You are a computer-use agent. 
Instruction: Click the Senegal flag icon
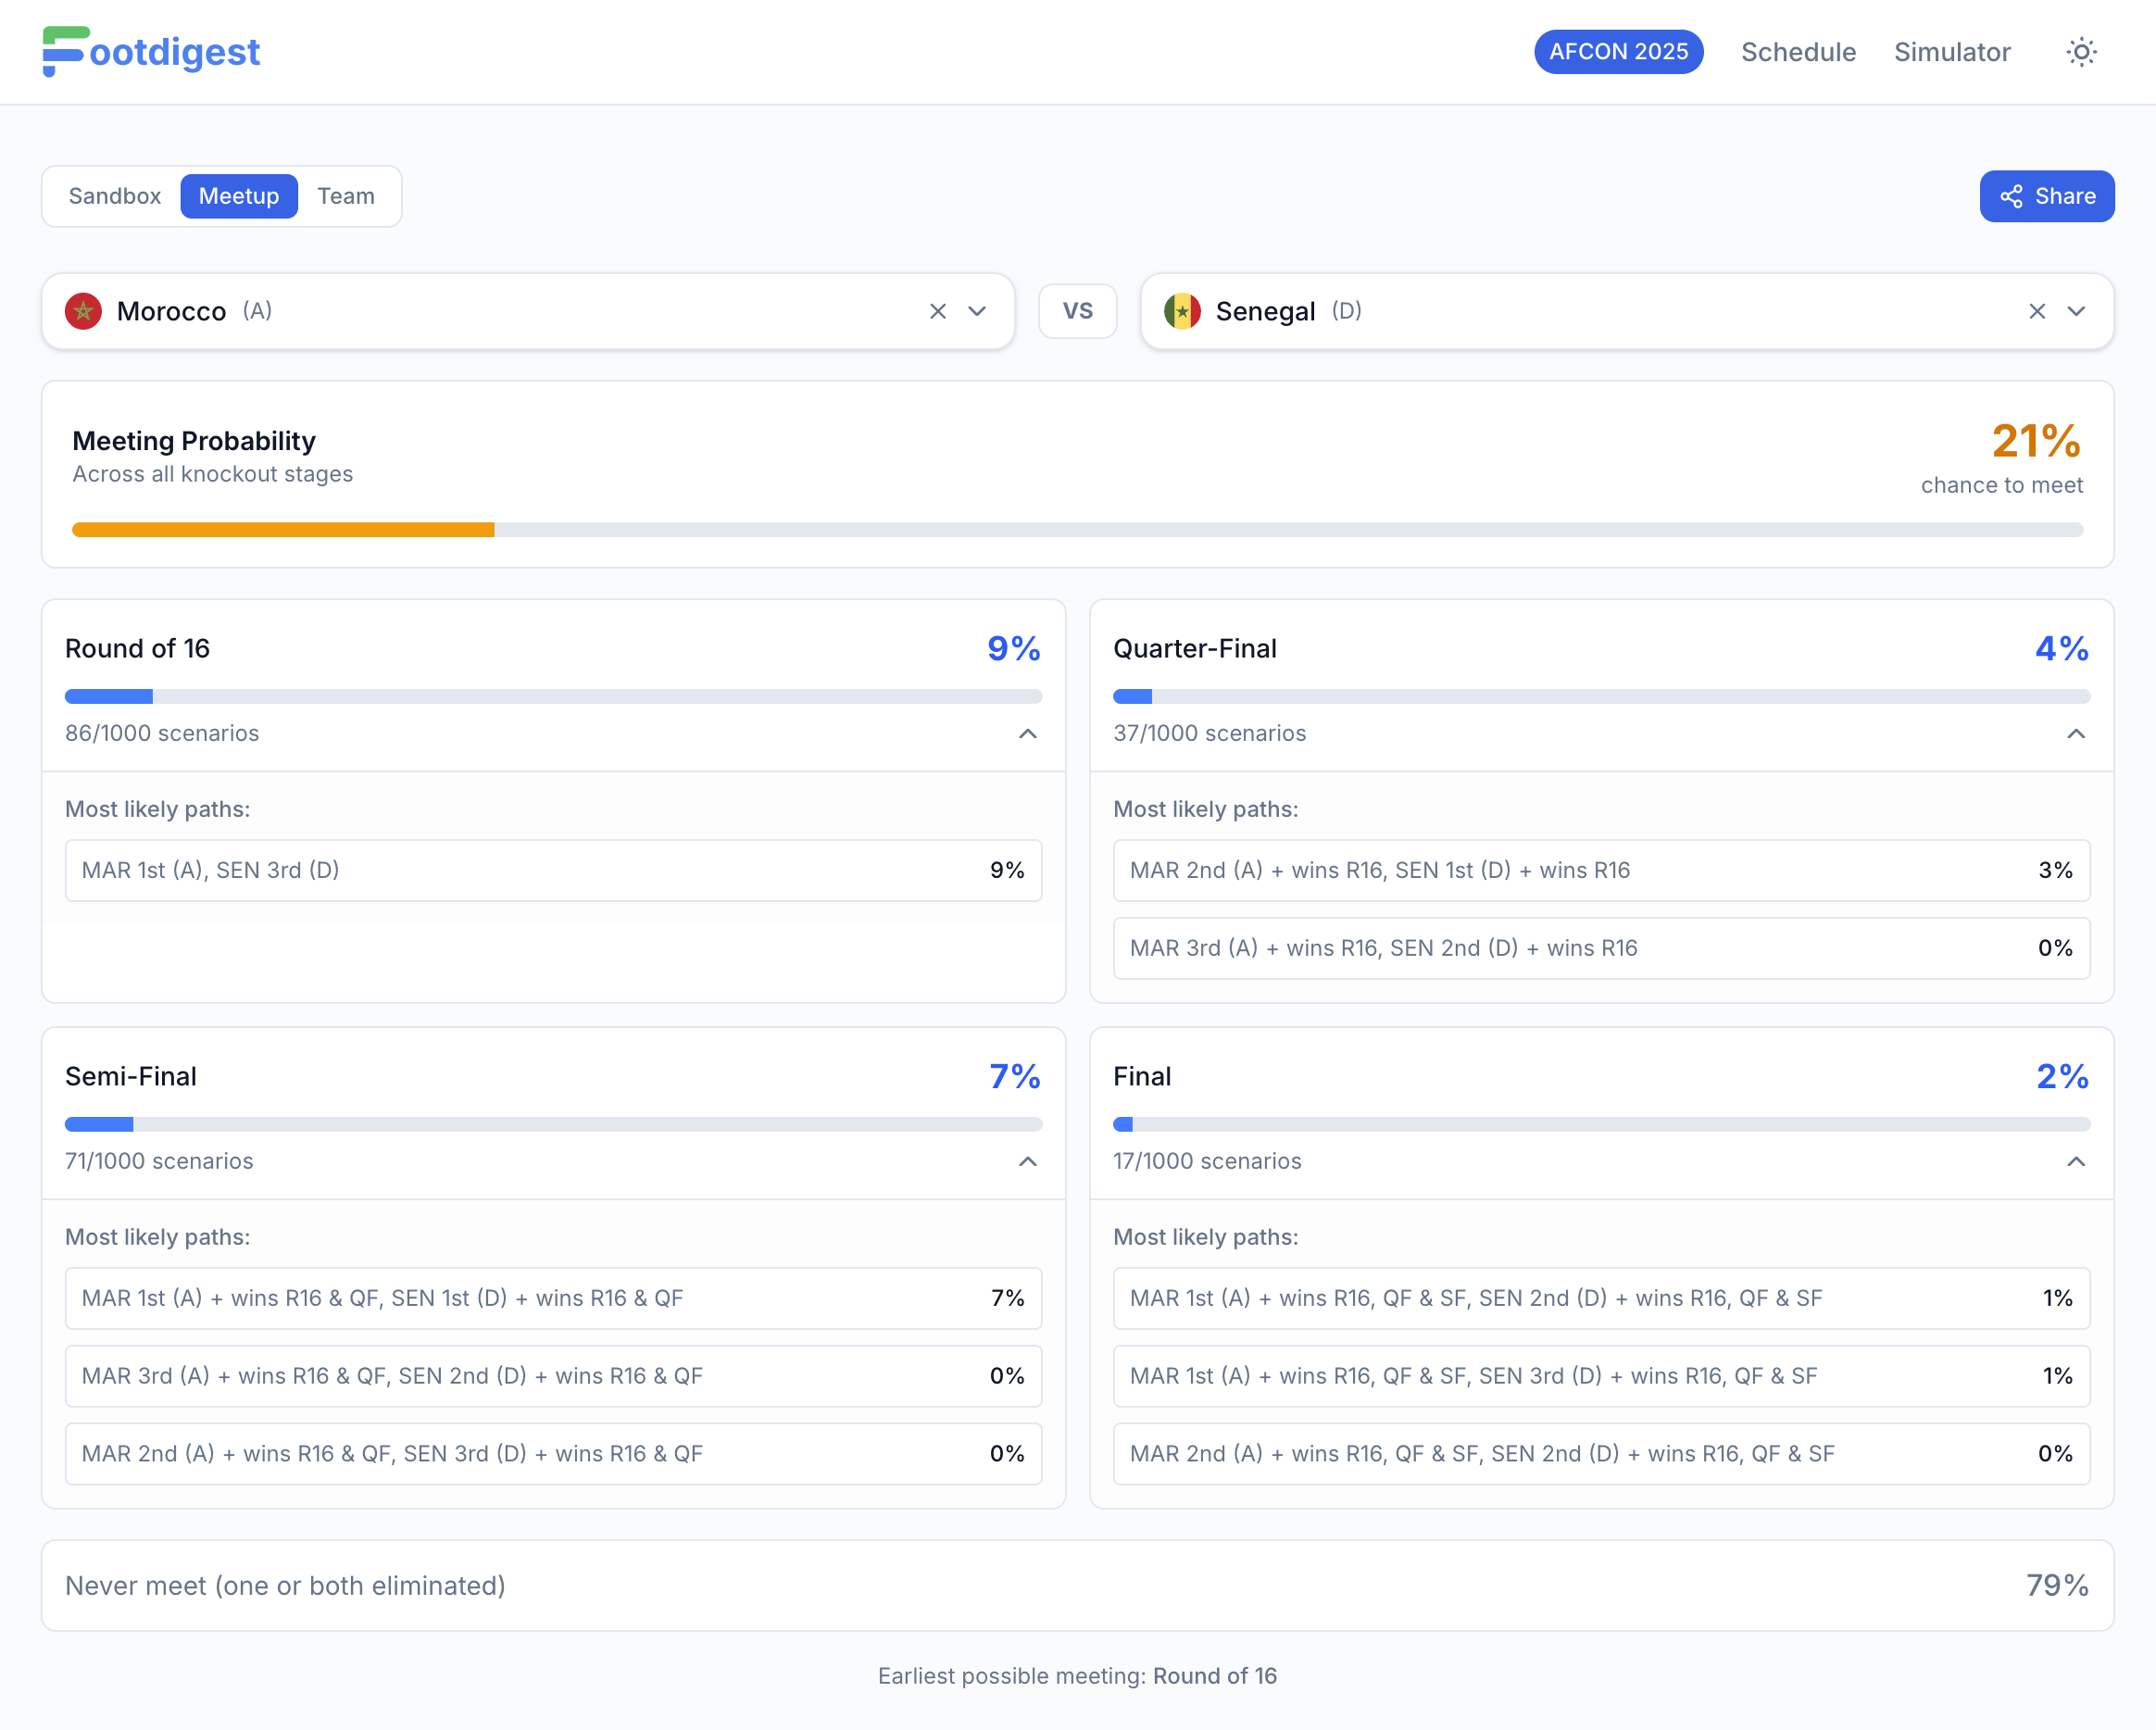click(1184, 311)
